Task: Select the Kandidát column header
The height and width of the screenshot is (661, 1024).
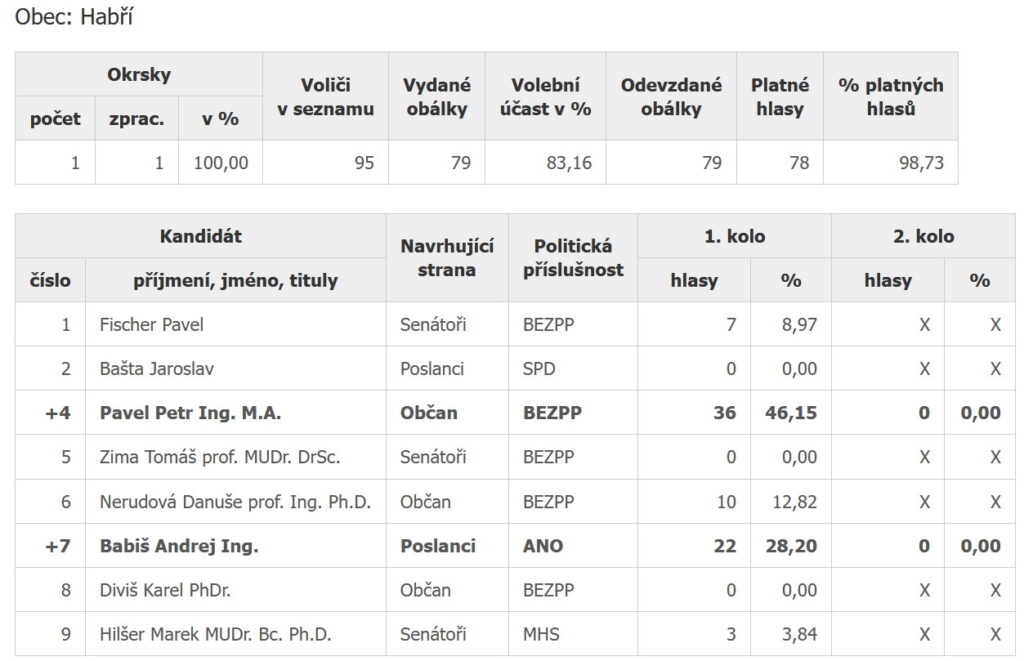Action: [x=200, y=236]
